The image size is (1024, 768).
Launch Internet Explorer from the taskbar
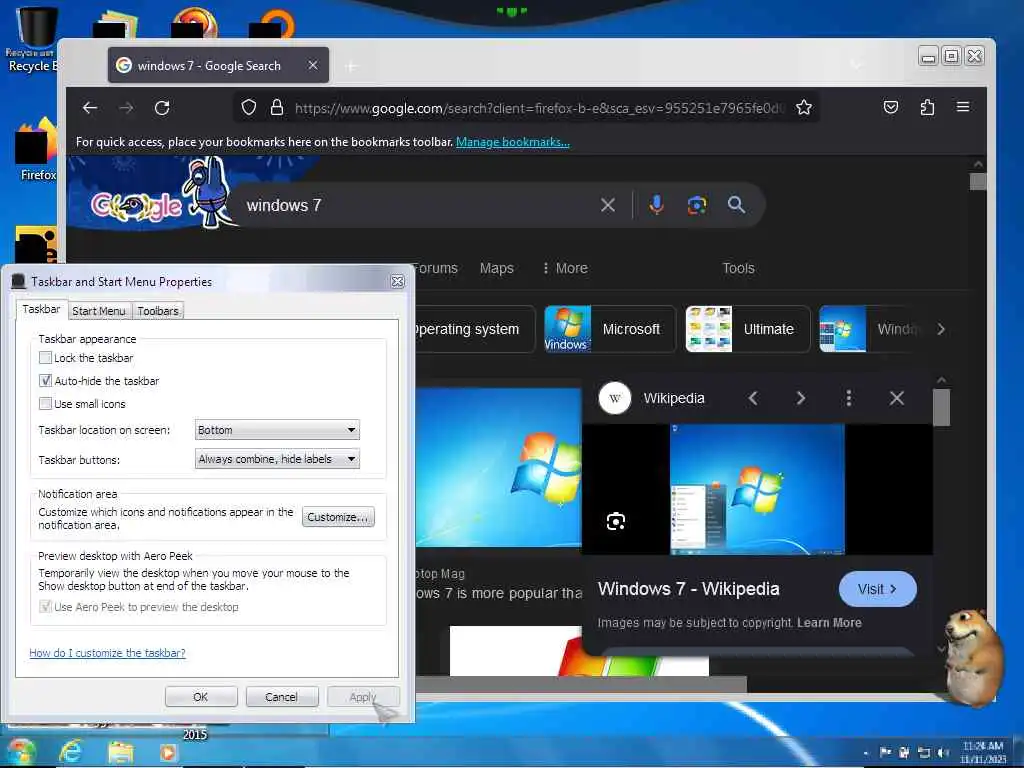coord(71,752)
